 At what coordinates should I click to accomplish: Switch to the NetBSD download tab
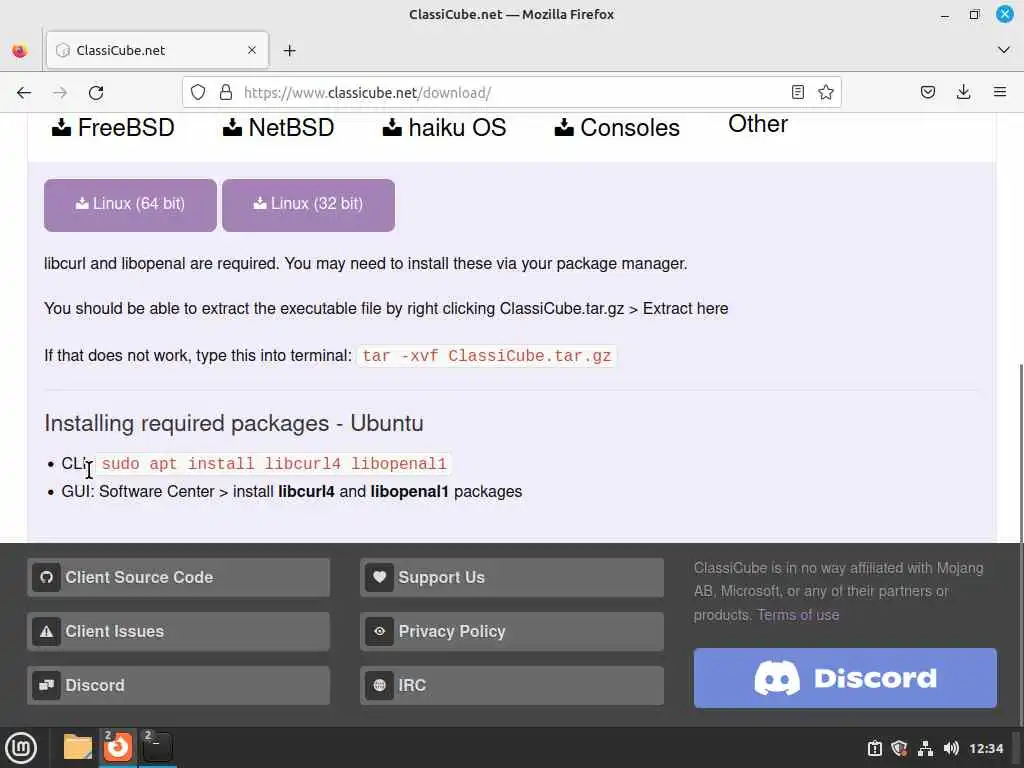coord(278,127)
